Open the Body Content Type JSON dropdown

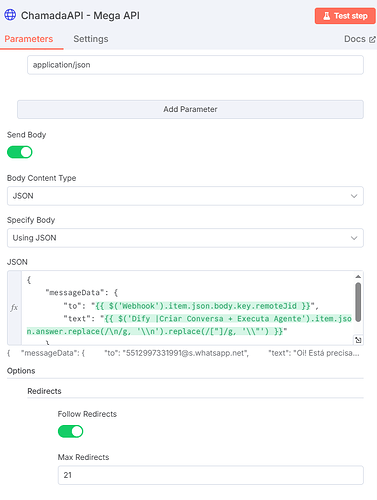click(185, 196)
